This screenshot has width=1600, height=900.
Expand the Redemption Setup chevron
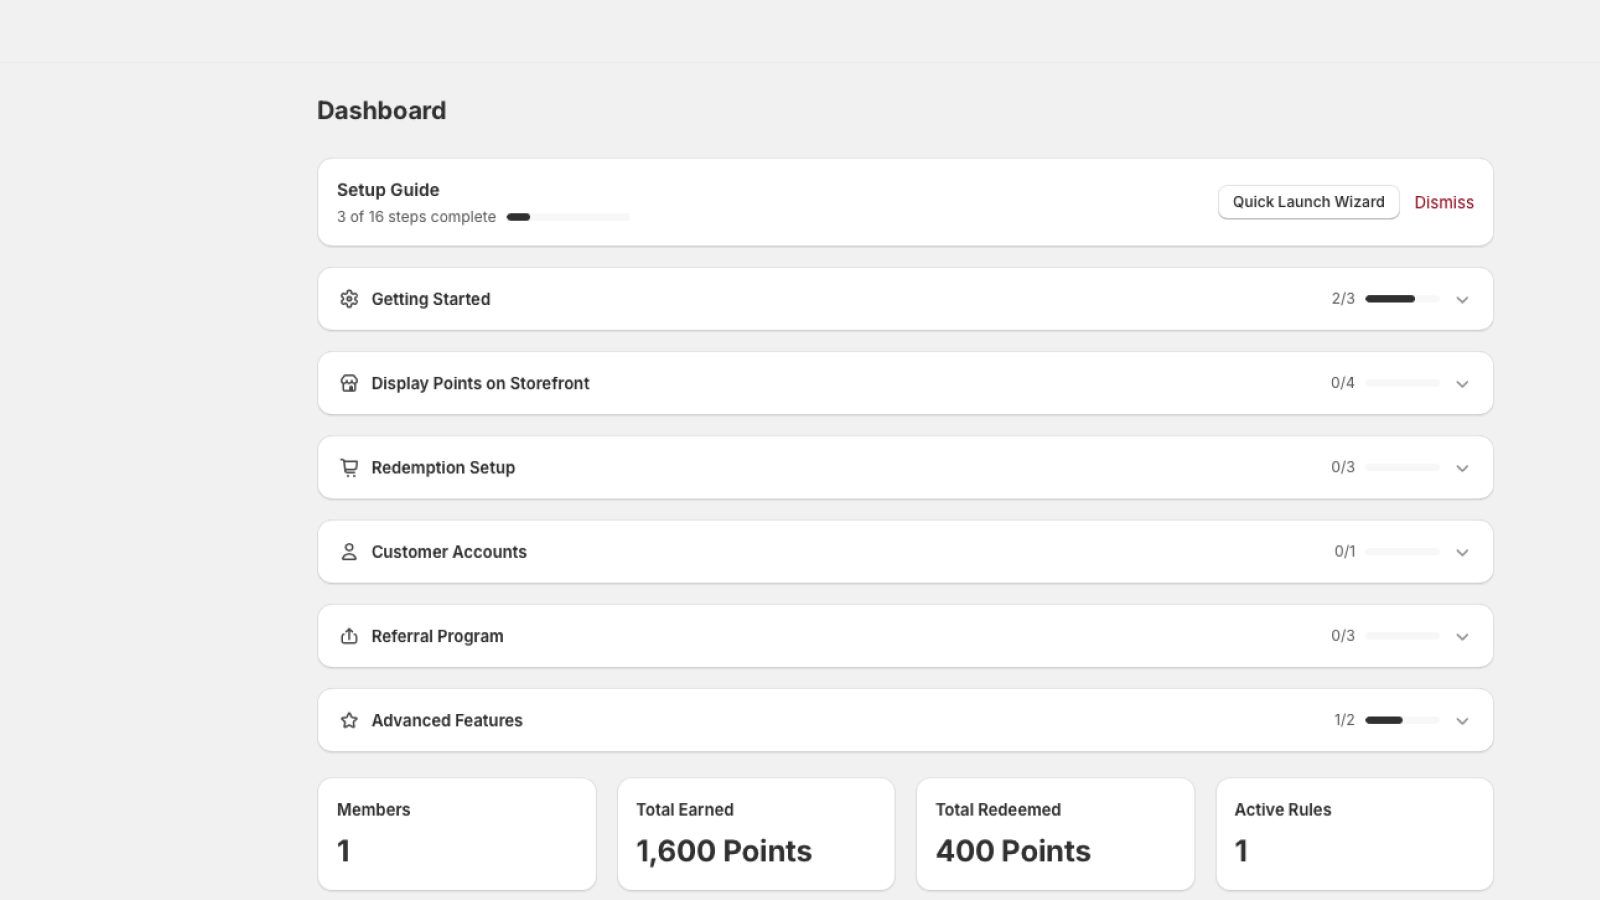pyautogui.click(x=1462, y=468)
